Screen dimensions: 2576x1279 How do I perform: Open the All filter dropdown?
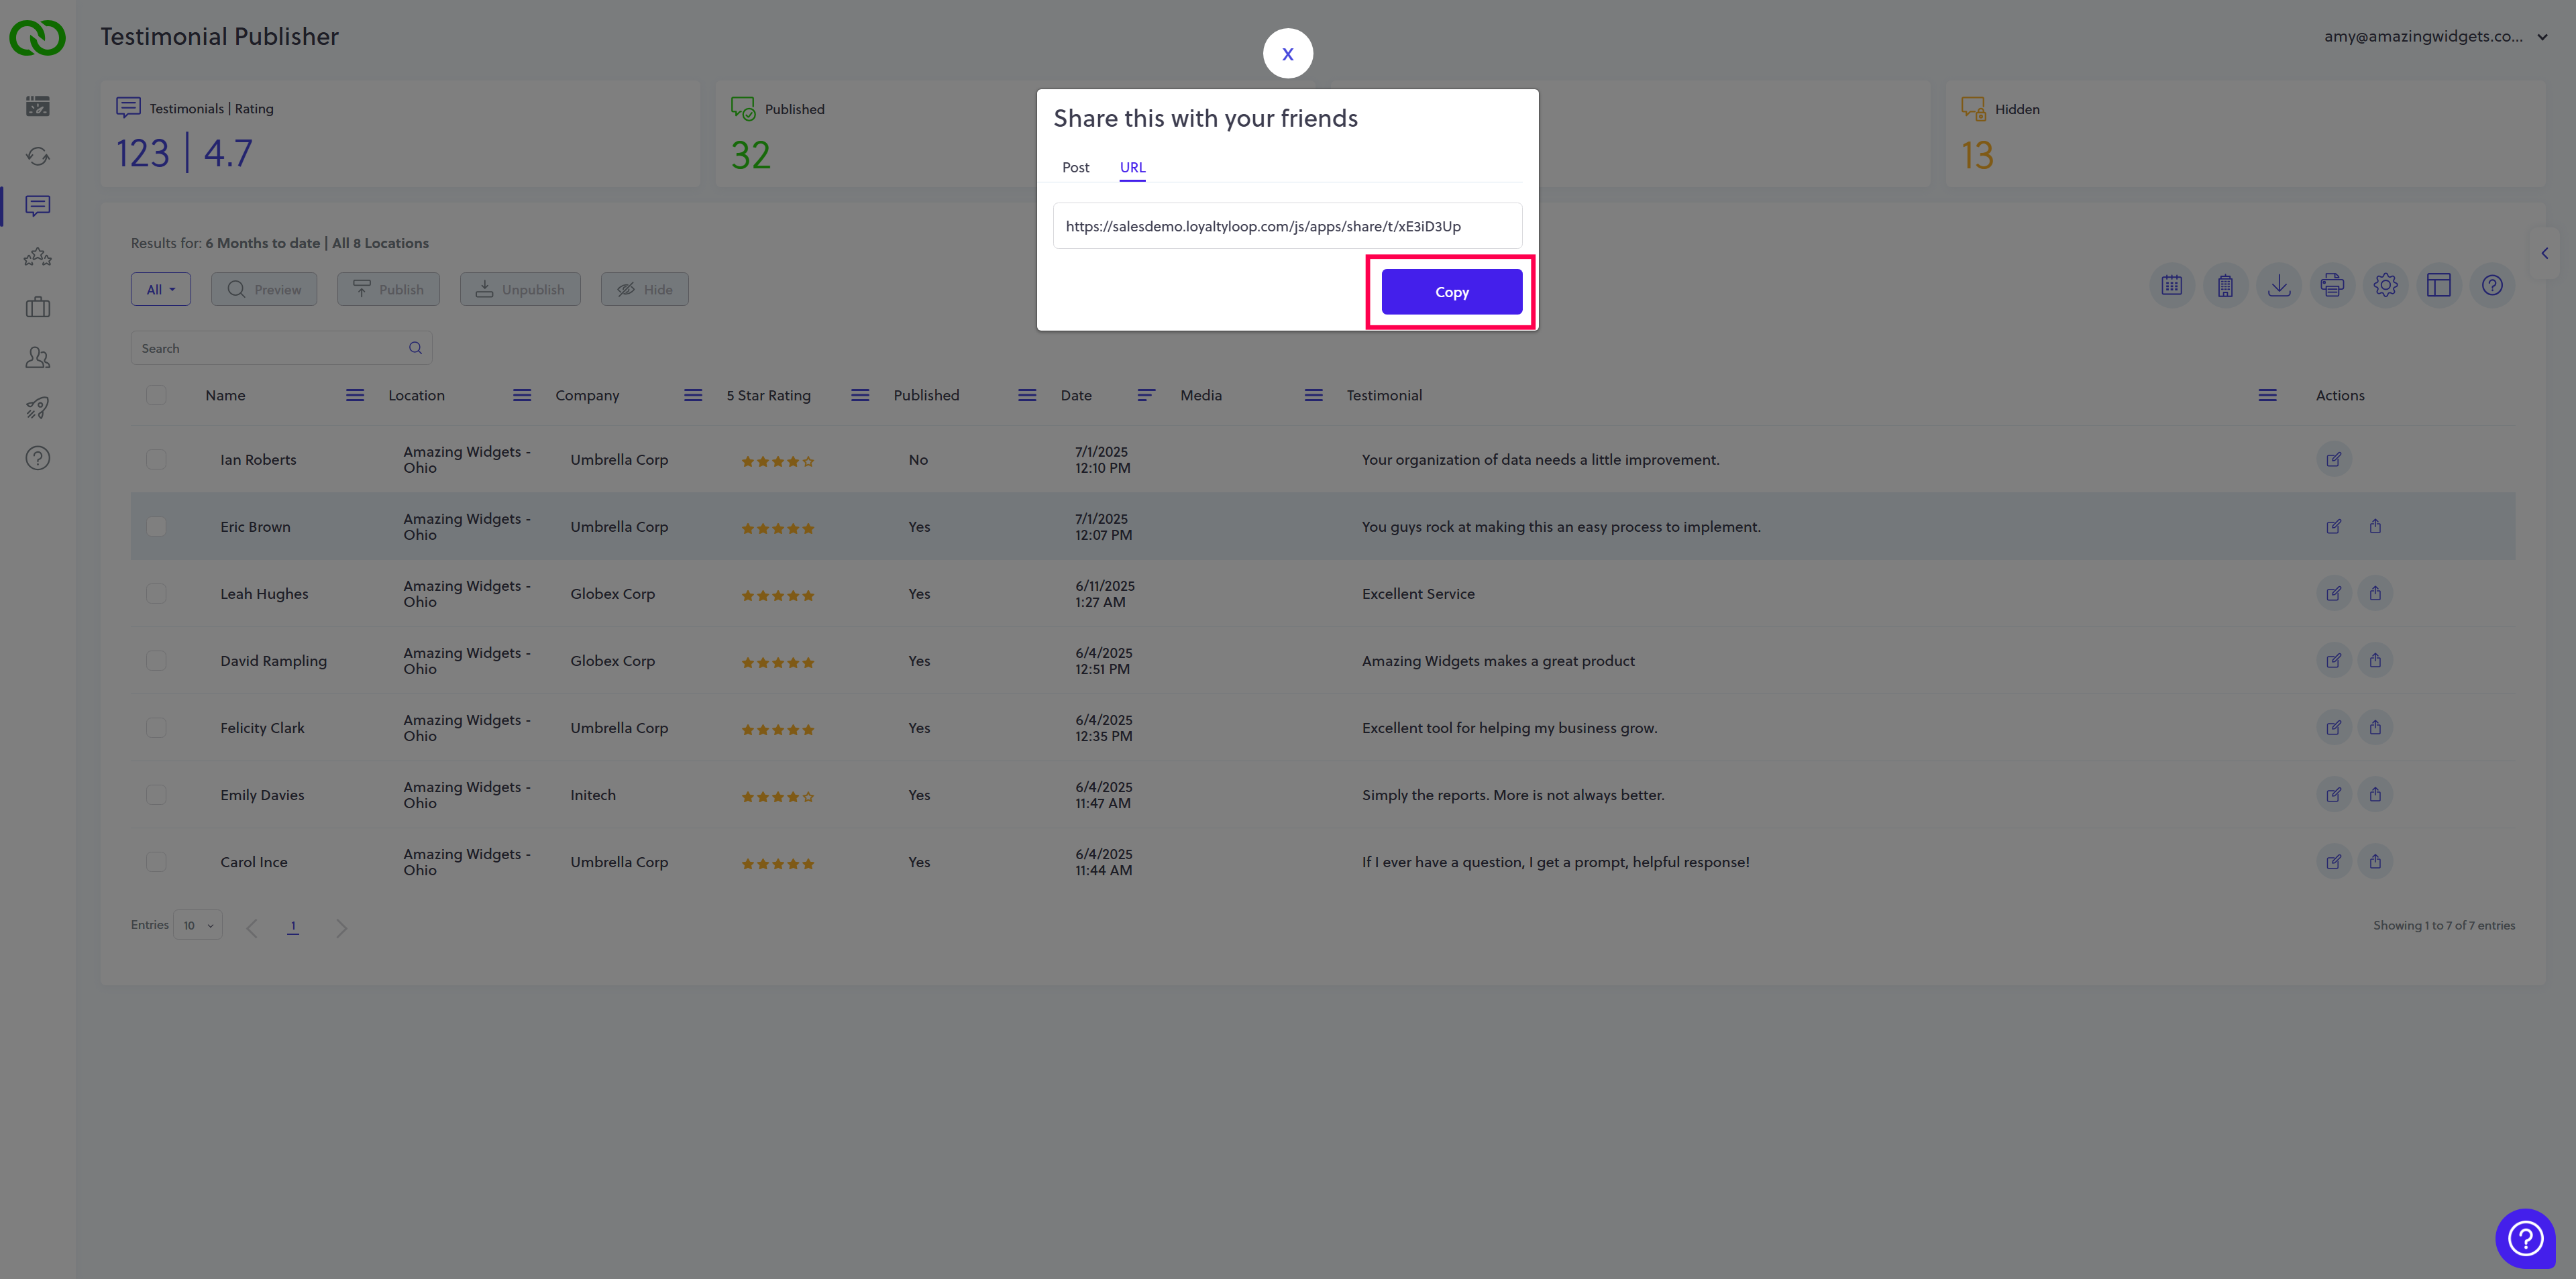tap(160, 290)
